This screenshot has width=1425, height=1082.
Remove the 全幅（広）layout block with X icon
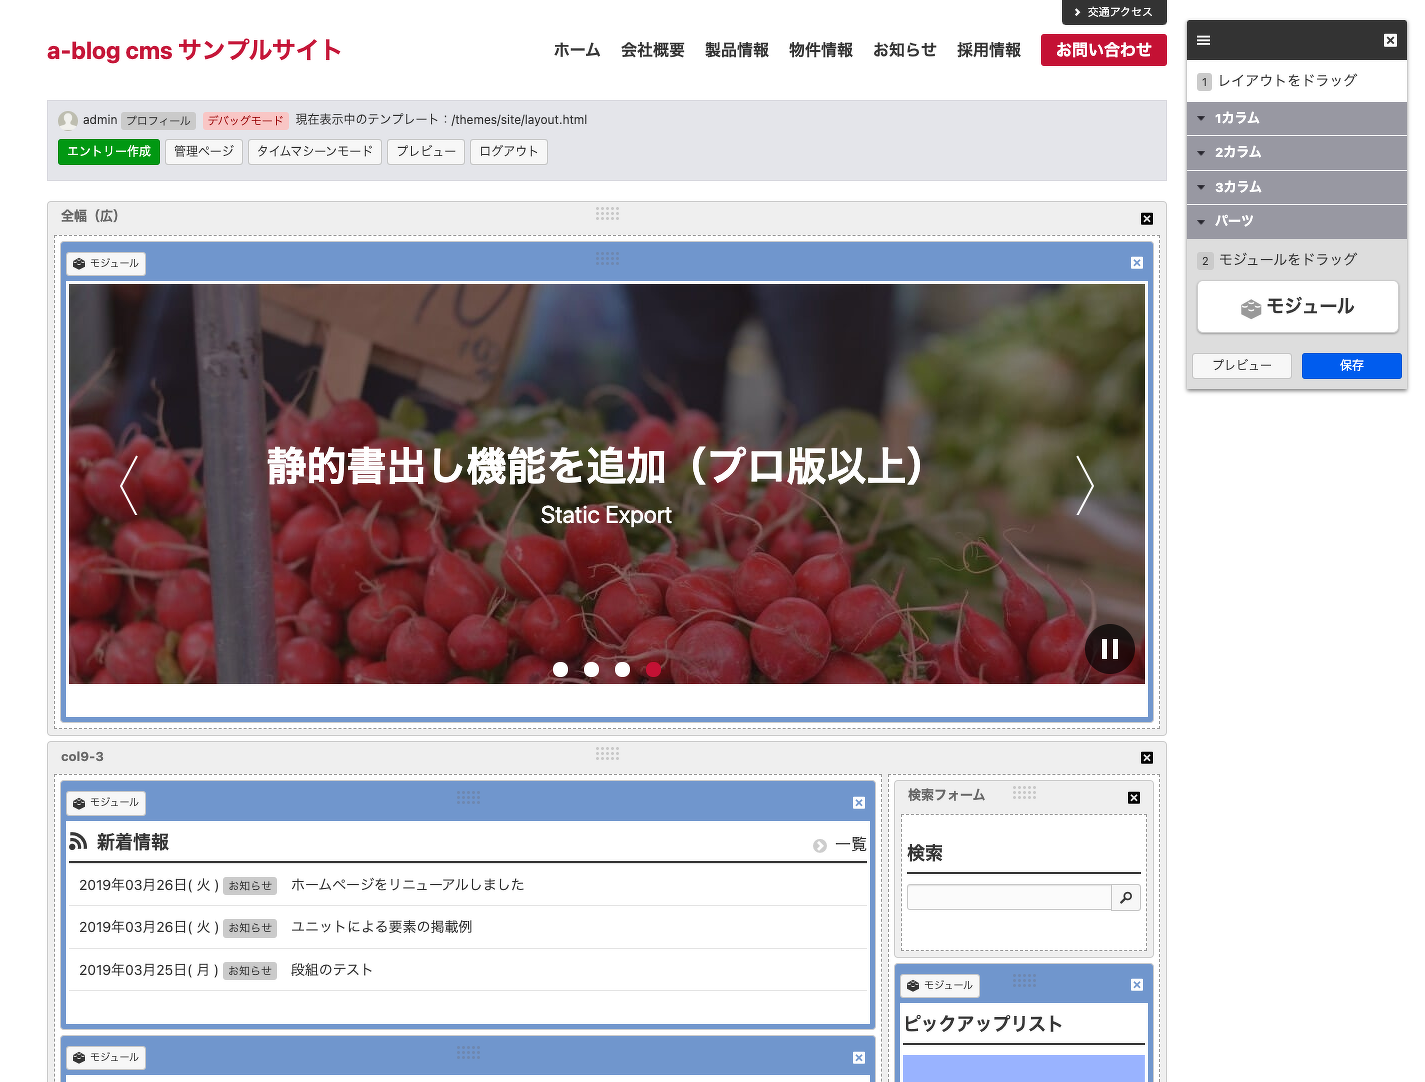(x=1147, y=219)
